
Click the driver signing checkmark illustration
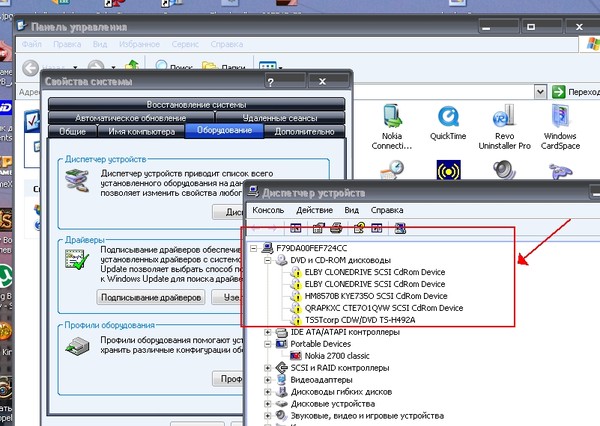tap(77, 259)
